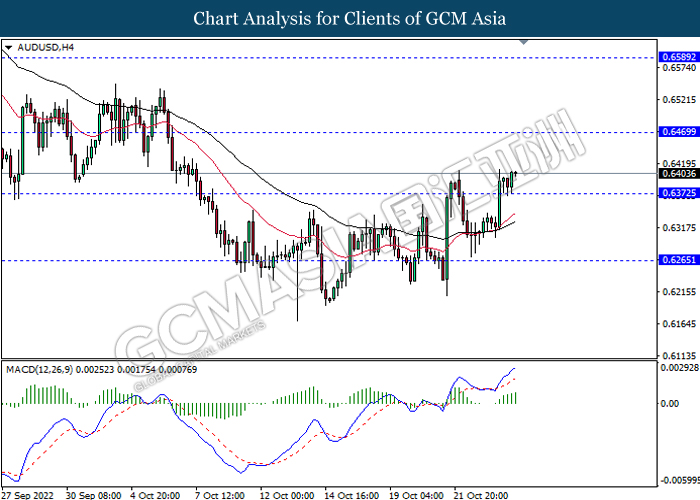Click the MACD 0.00 zero level value
Screen dimensions: 700x500
click(670, 404)
